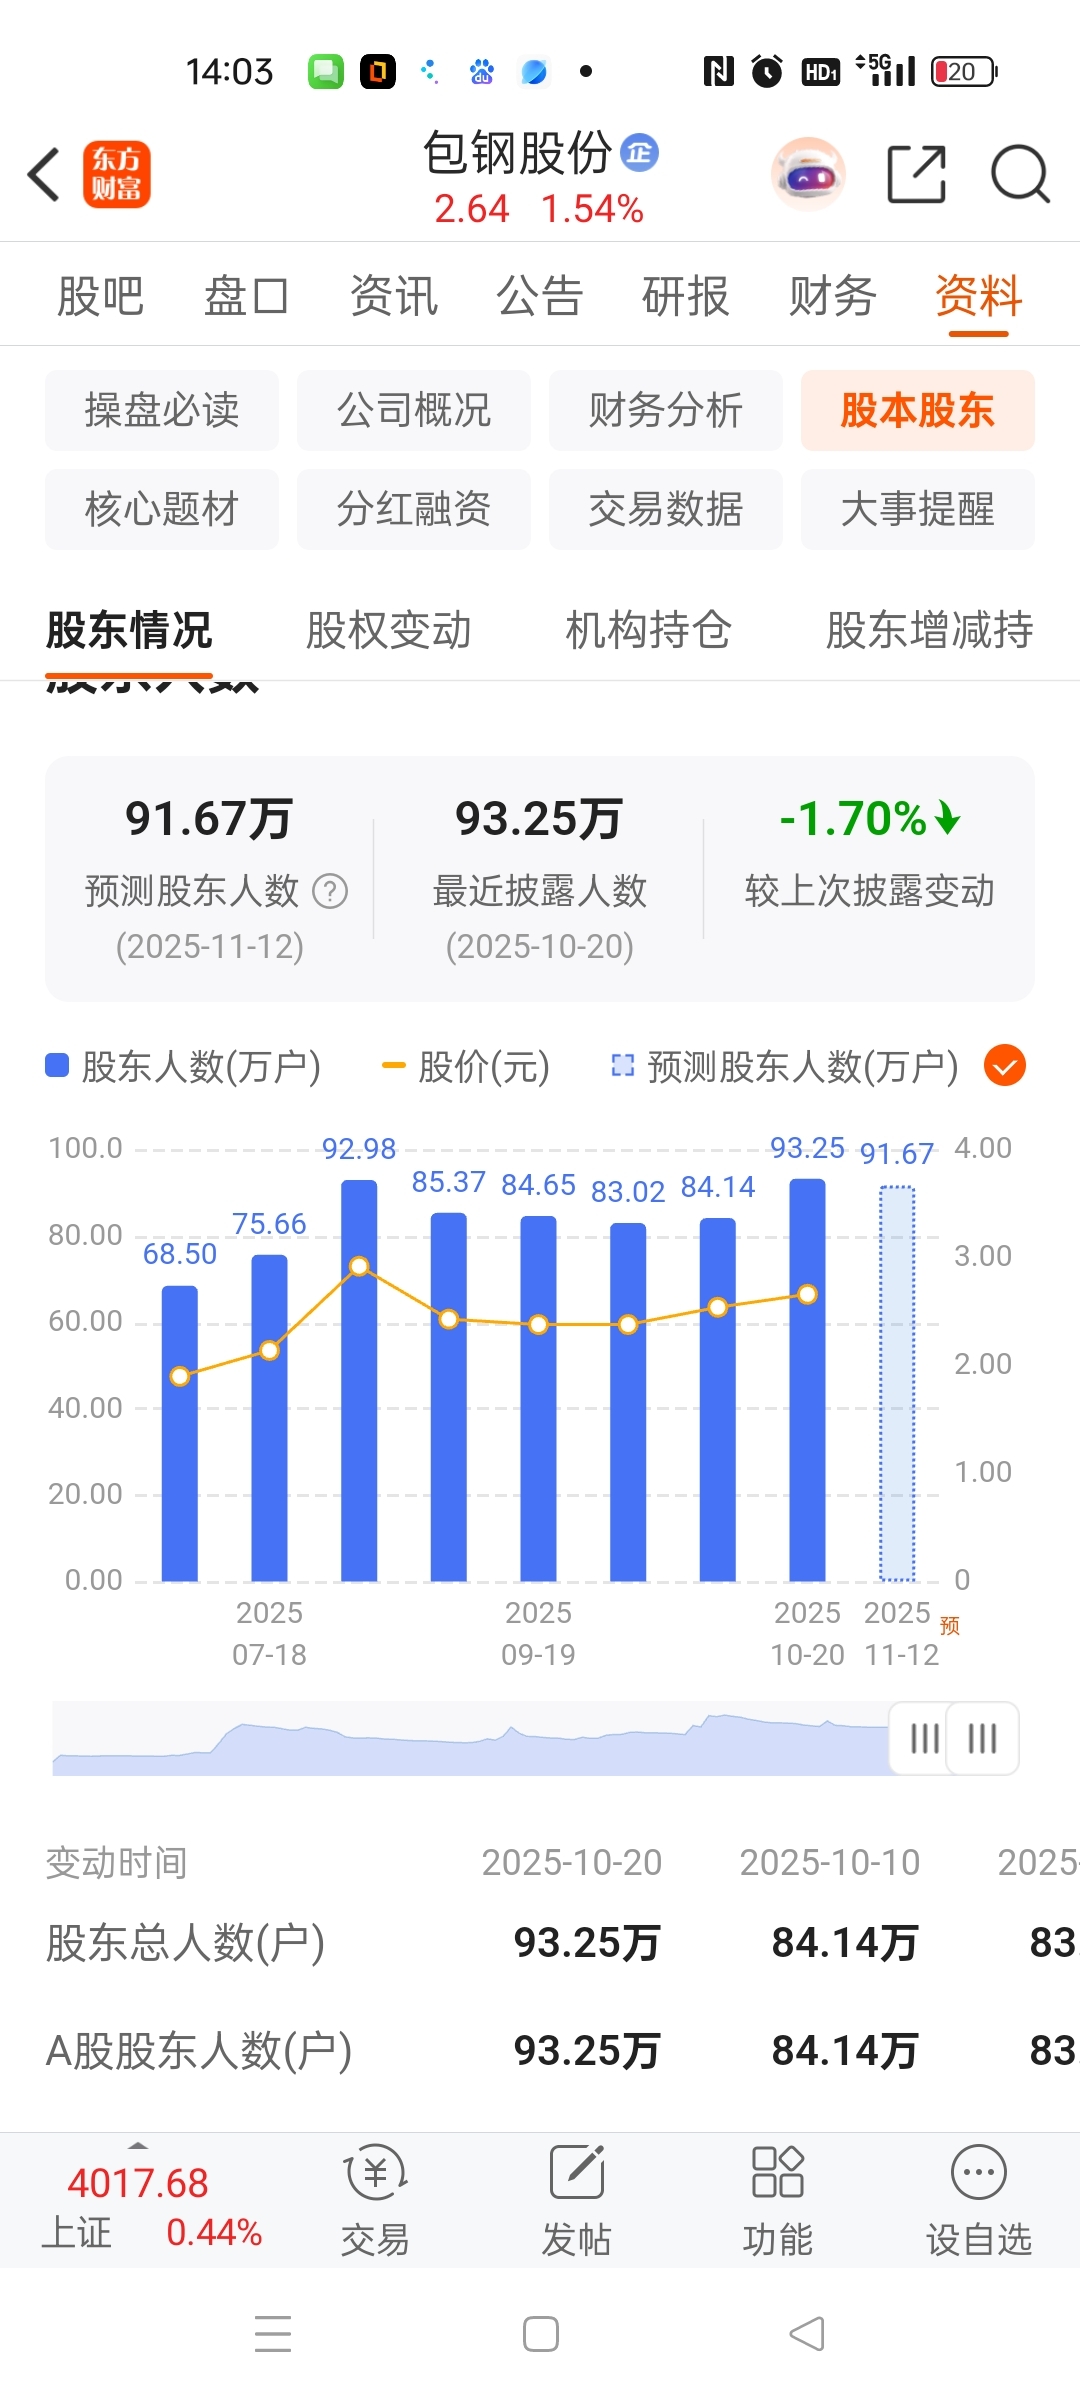This screenshot has width=1080, height=2400.
Task: Open the 公司概况 section button
Action: click(414, 410)
